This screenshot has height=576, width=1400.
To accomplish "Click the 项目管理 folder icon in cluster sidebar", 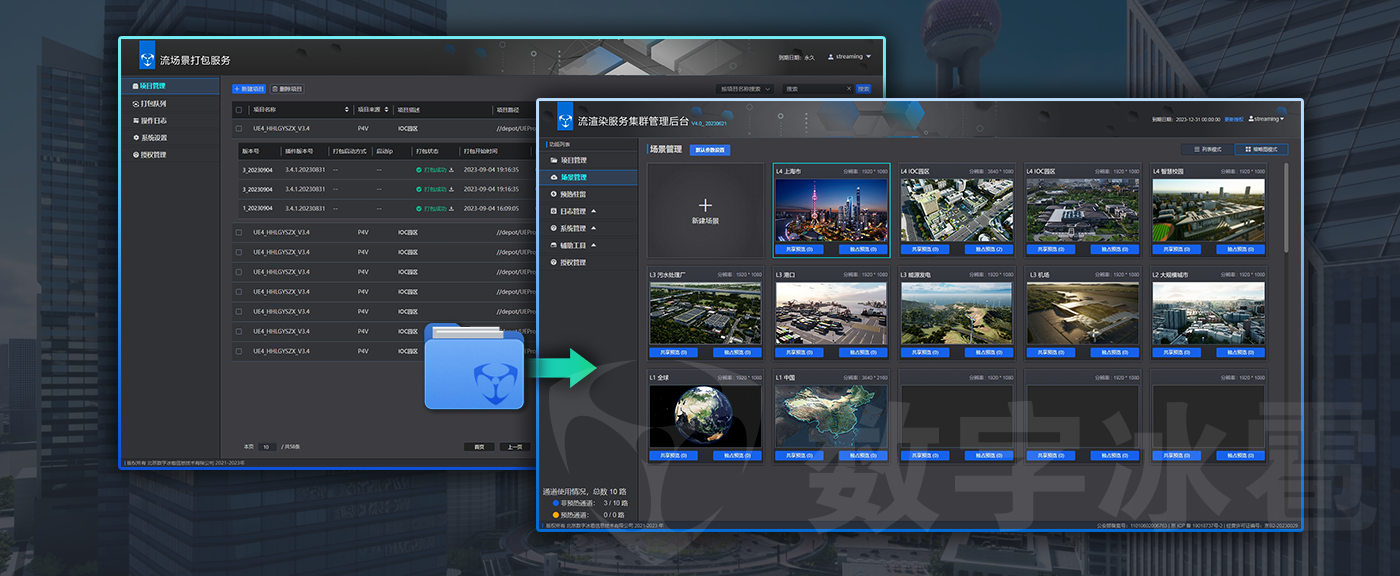I will coord(554,160).
